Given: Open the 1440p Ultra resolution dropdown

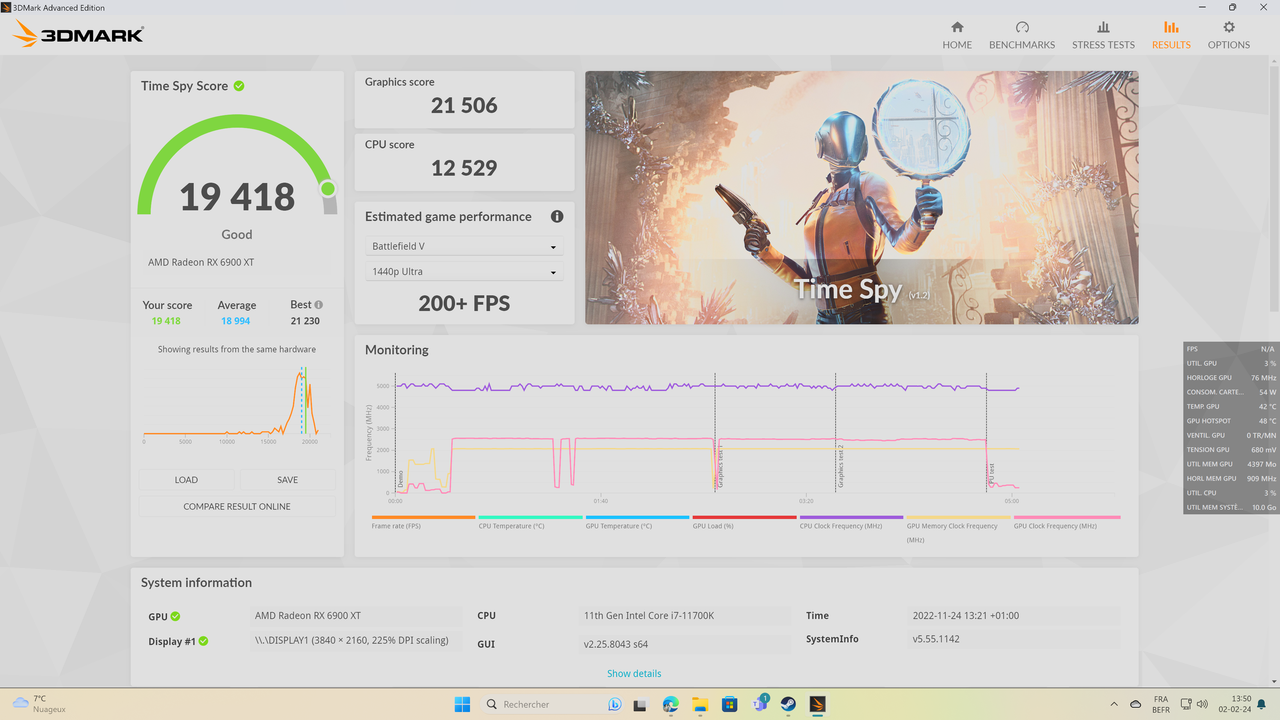Looking at the screenshot, I should click(464, 271).
